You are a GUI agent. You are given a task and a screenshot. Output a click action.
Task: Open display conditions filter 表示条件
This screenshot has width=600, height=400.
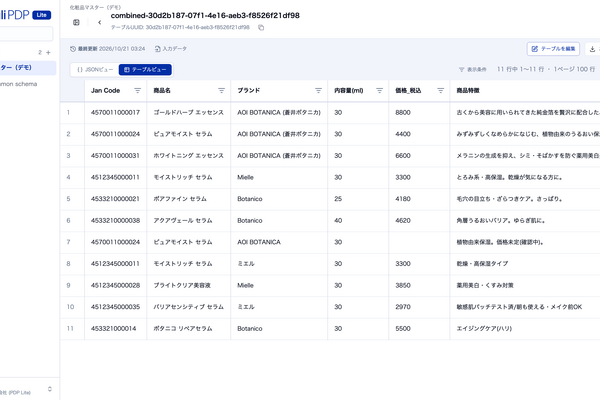point(473,69)
